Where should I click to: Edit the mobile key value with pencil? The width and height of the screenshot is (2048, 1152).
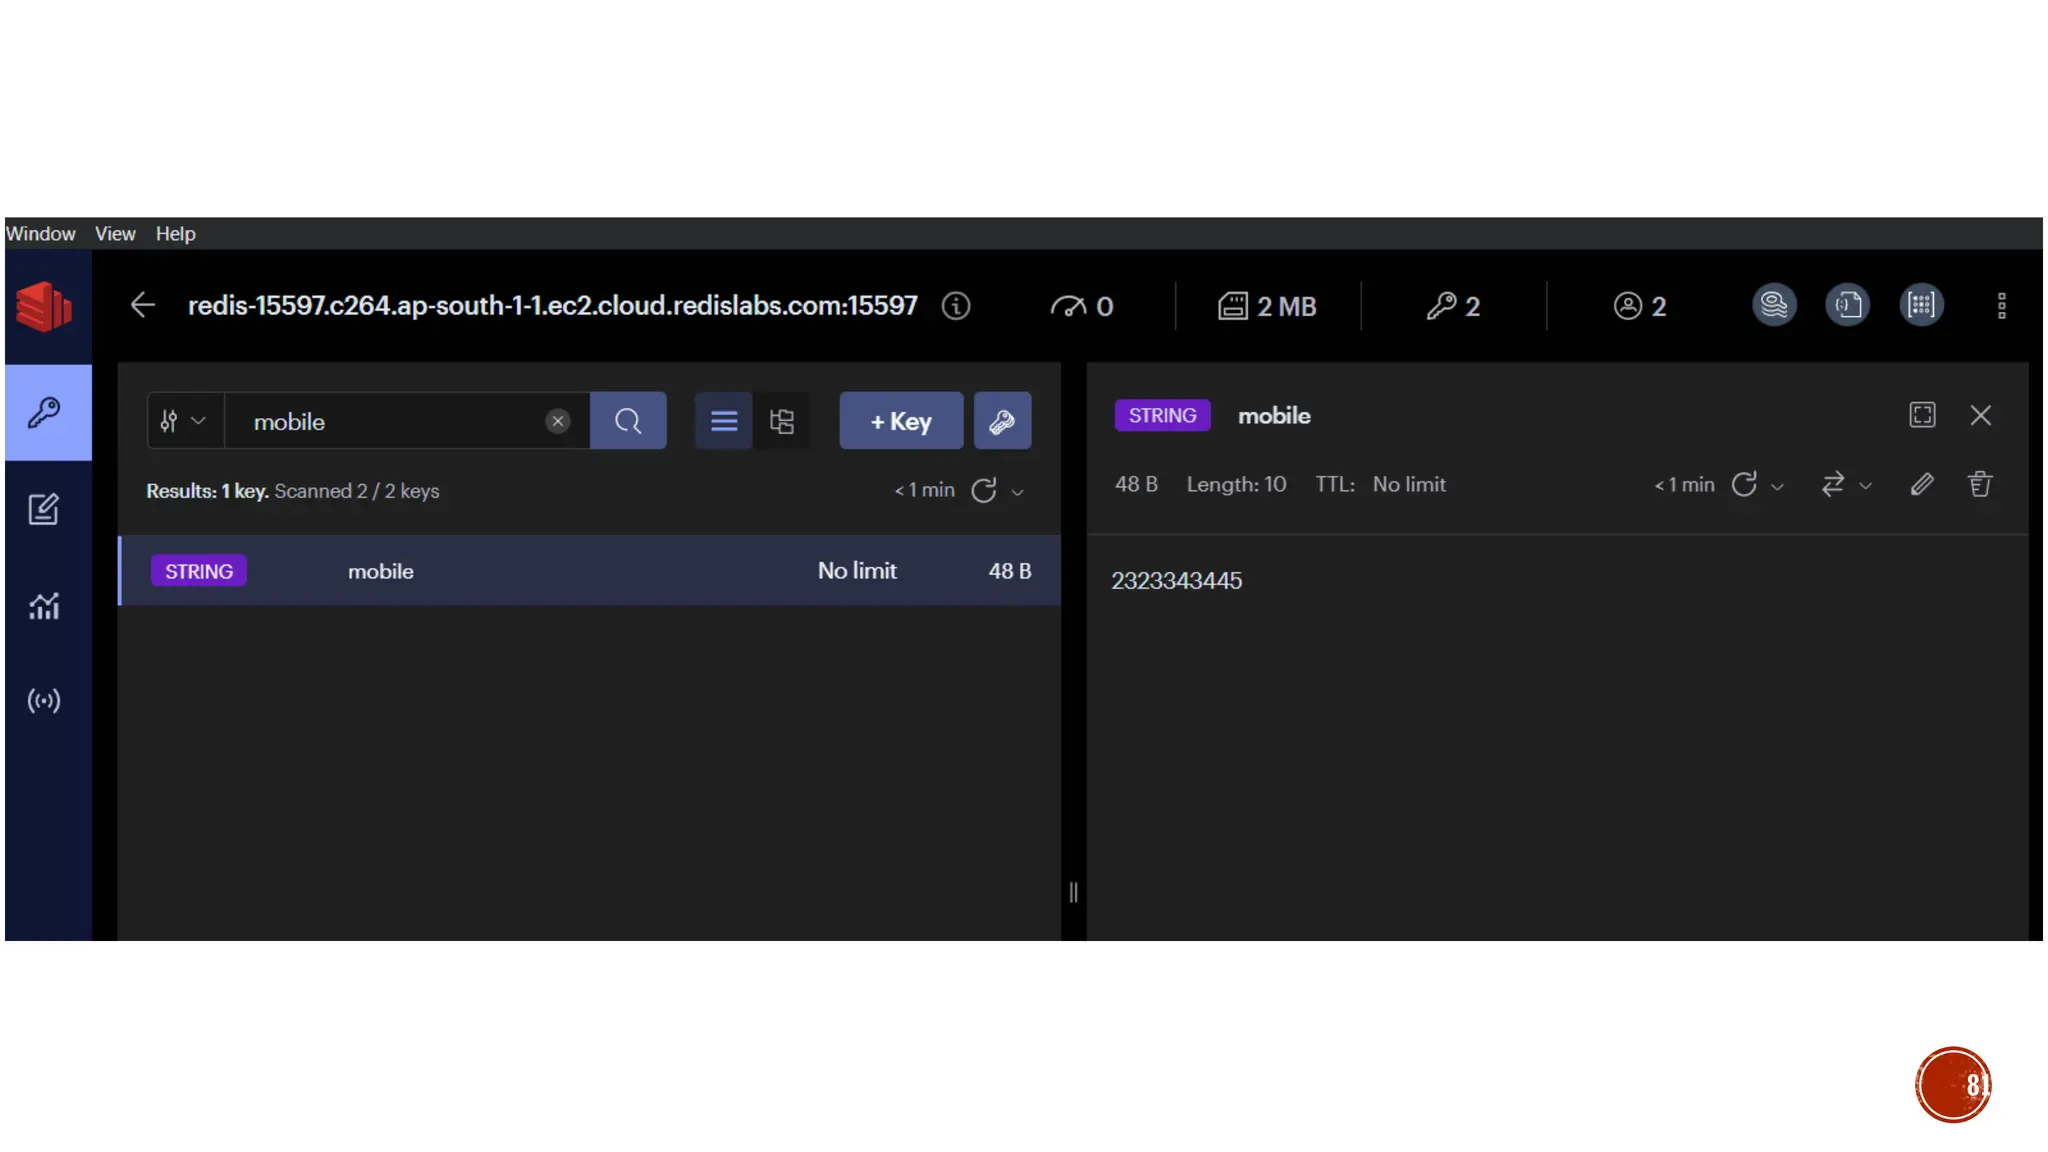(1921, 485)
